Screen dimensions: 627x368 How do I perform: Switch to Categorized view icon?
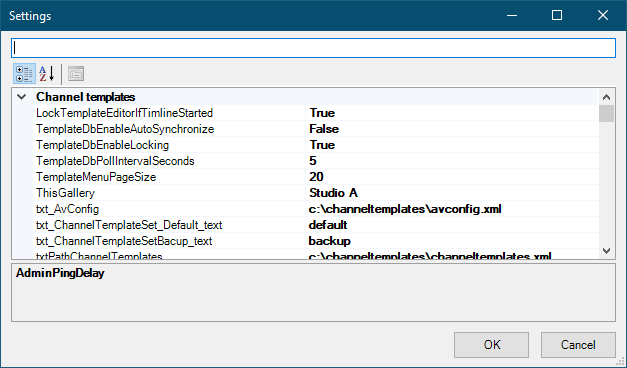(x=24, y=74)
